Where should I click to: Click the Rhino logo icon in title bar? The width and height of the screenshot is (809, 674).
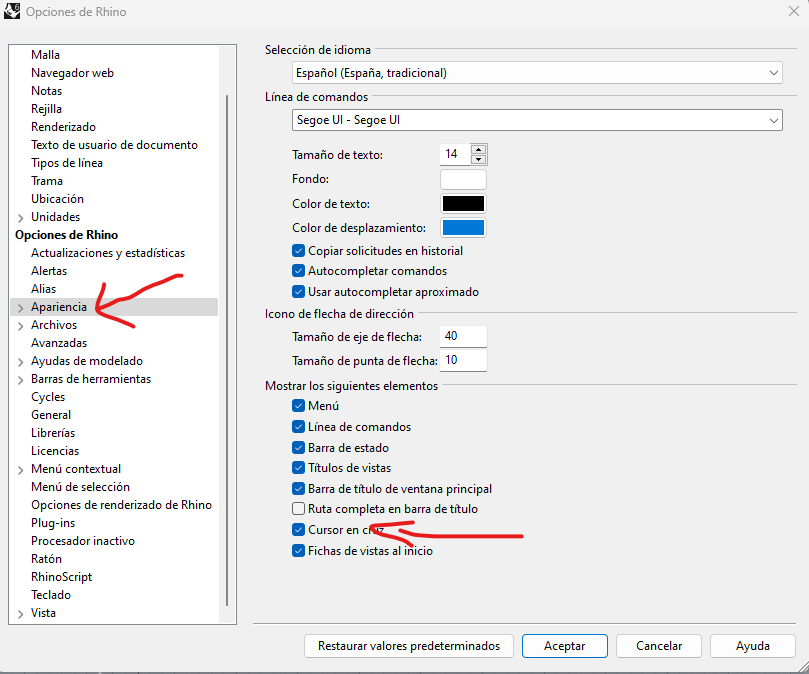click(x=11, y=11)
